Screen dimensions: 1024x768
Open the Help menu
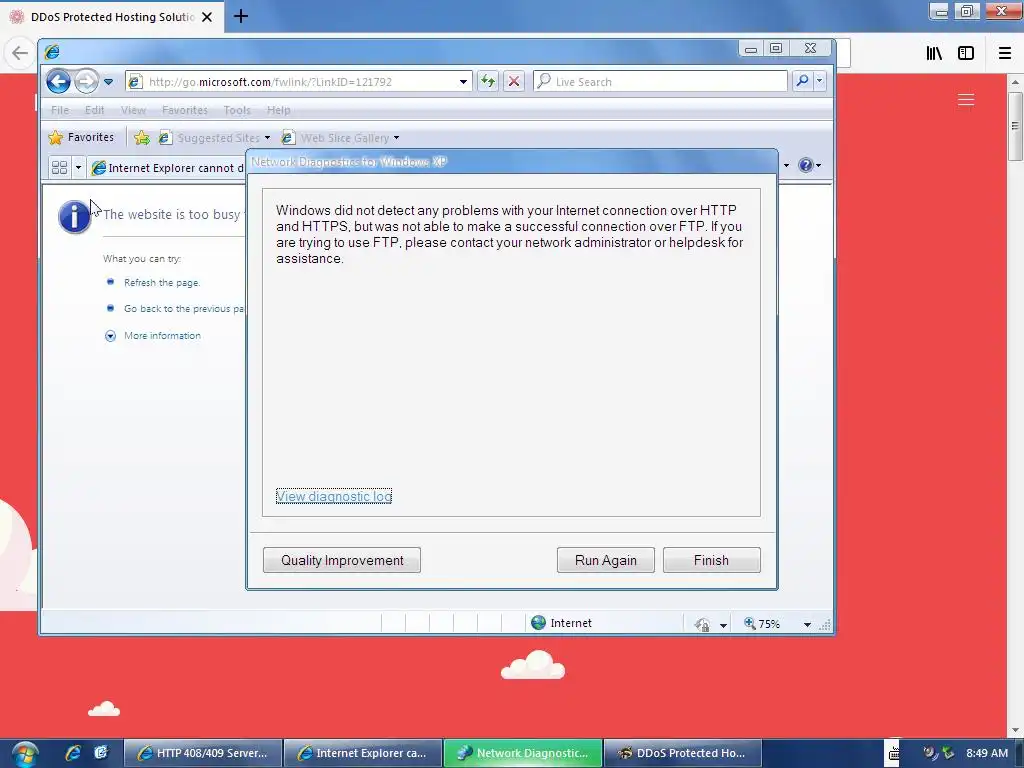click(x=278, y=110)
